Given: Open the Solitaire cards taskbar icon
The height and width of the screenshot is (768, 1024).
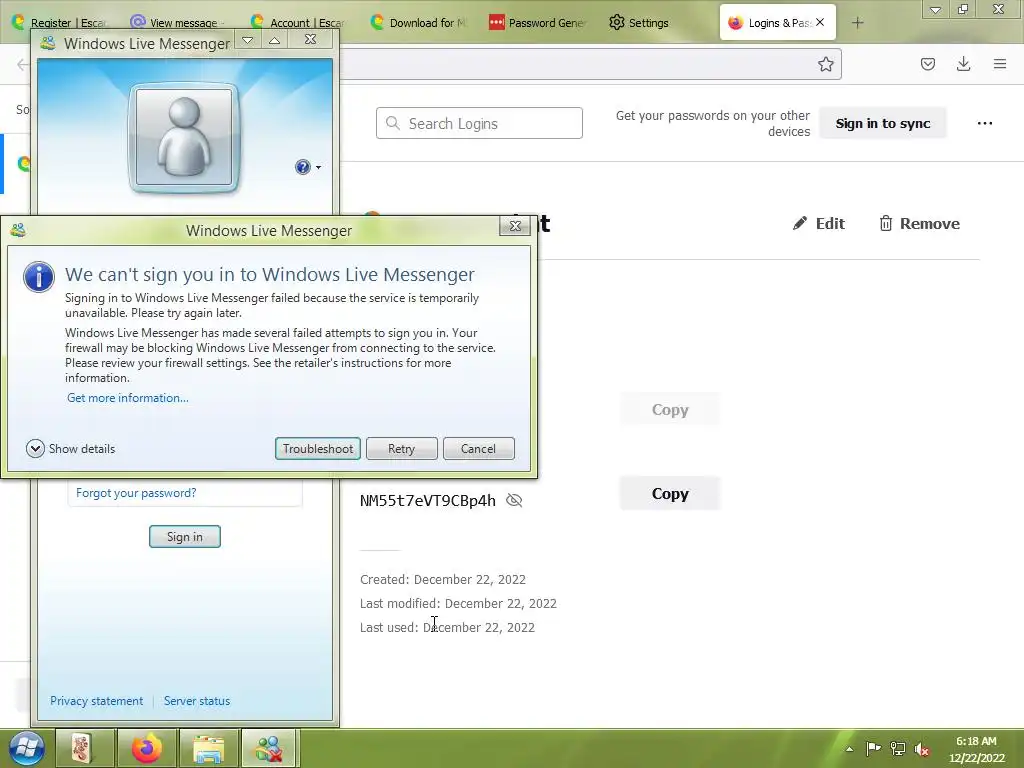Looking at the screenshot, I should point(84,748).
